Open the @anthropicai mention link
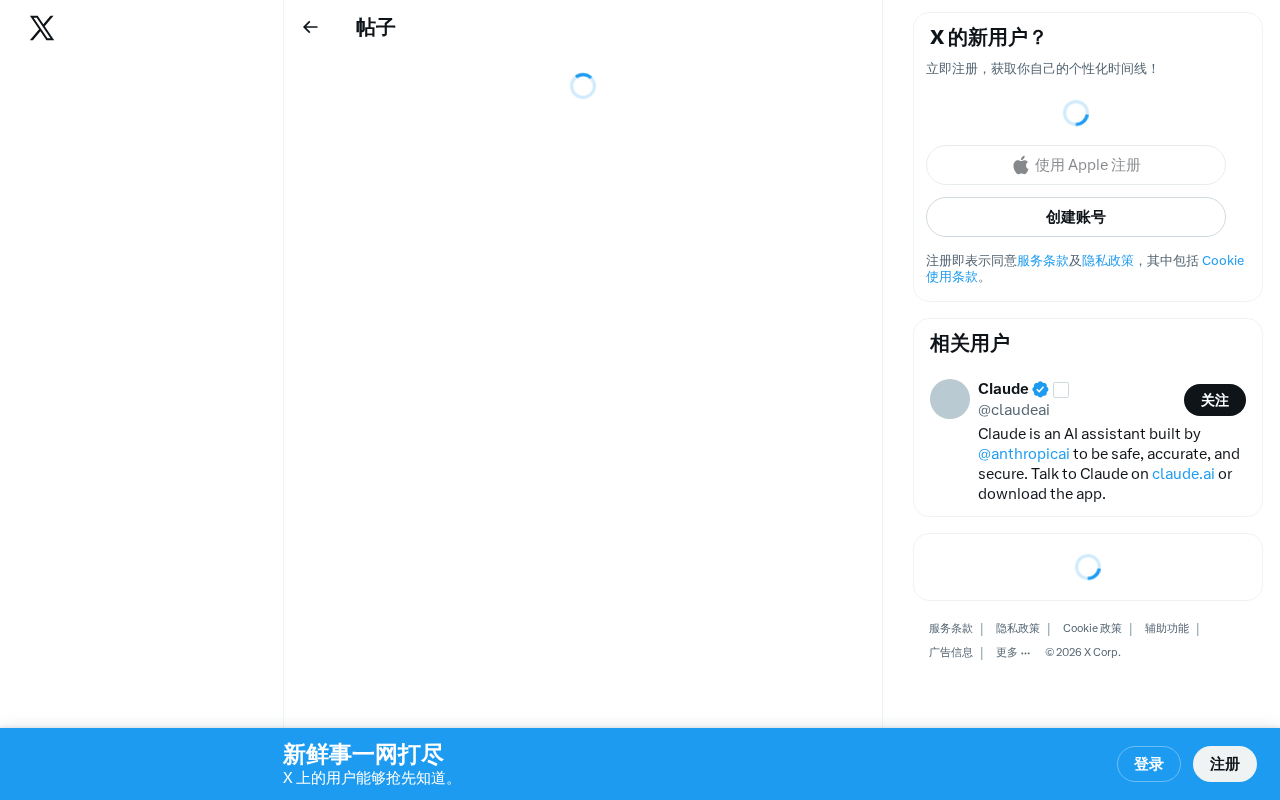1280x800 pixels. 1024,454
